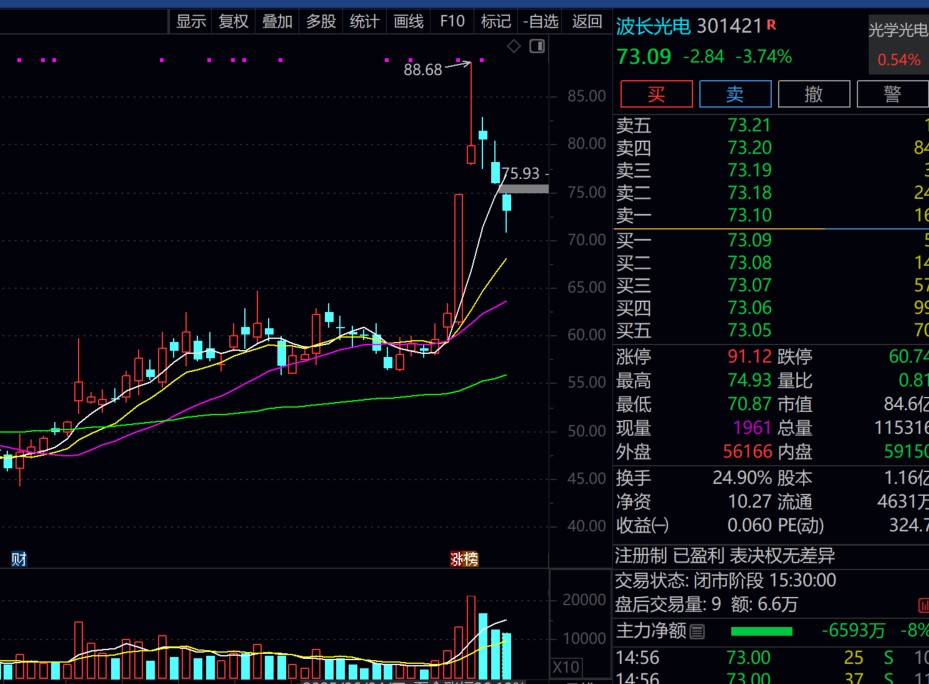Viewport: 929px width, 684px height.
Task: Open F10 company info
Action: (452, 22)
